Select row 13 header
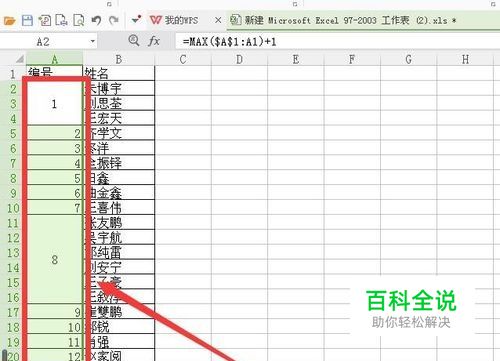 [13, 252]
